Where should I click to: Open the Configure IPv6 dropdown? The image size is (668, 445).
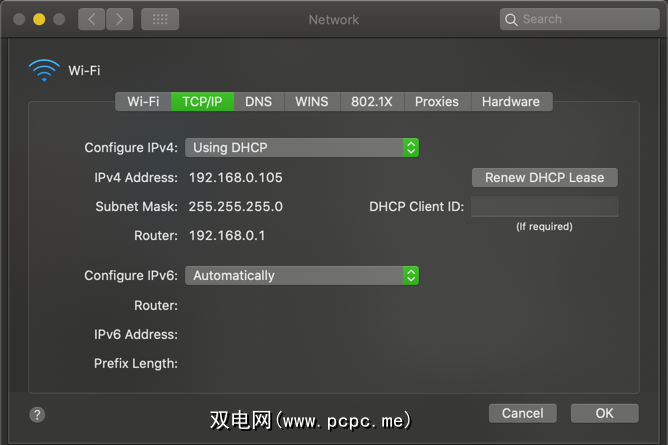(x=301, y=275)
